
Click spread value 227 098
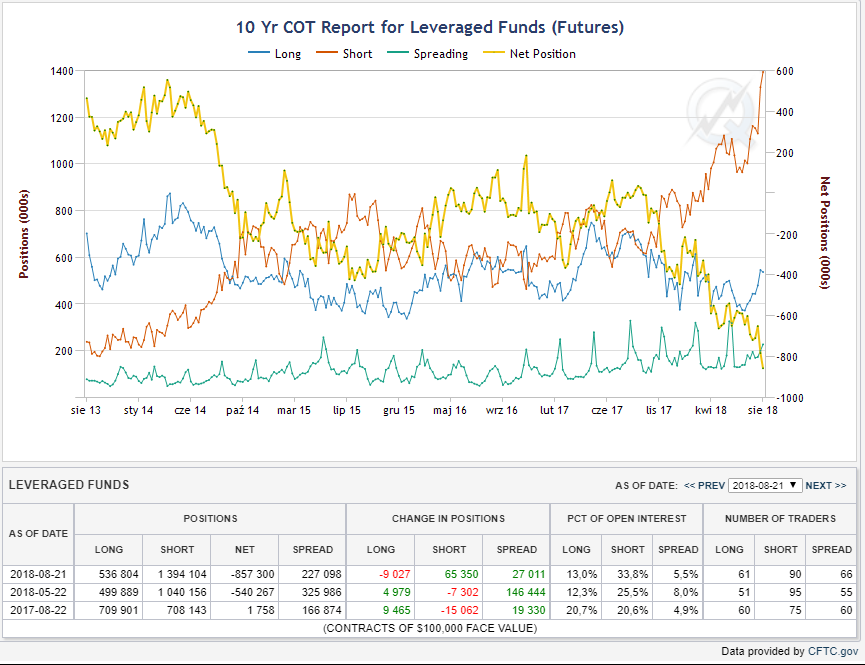coord(322,574)
